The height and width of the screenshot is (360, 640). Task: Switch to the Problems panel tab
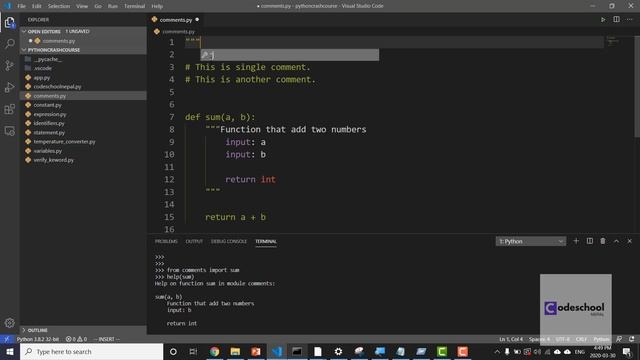tap(166, 242)
